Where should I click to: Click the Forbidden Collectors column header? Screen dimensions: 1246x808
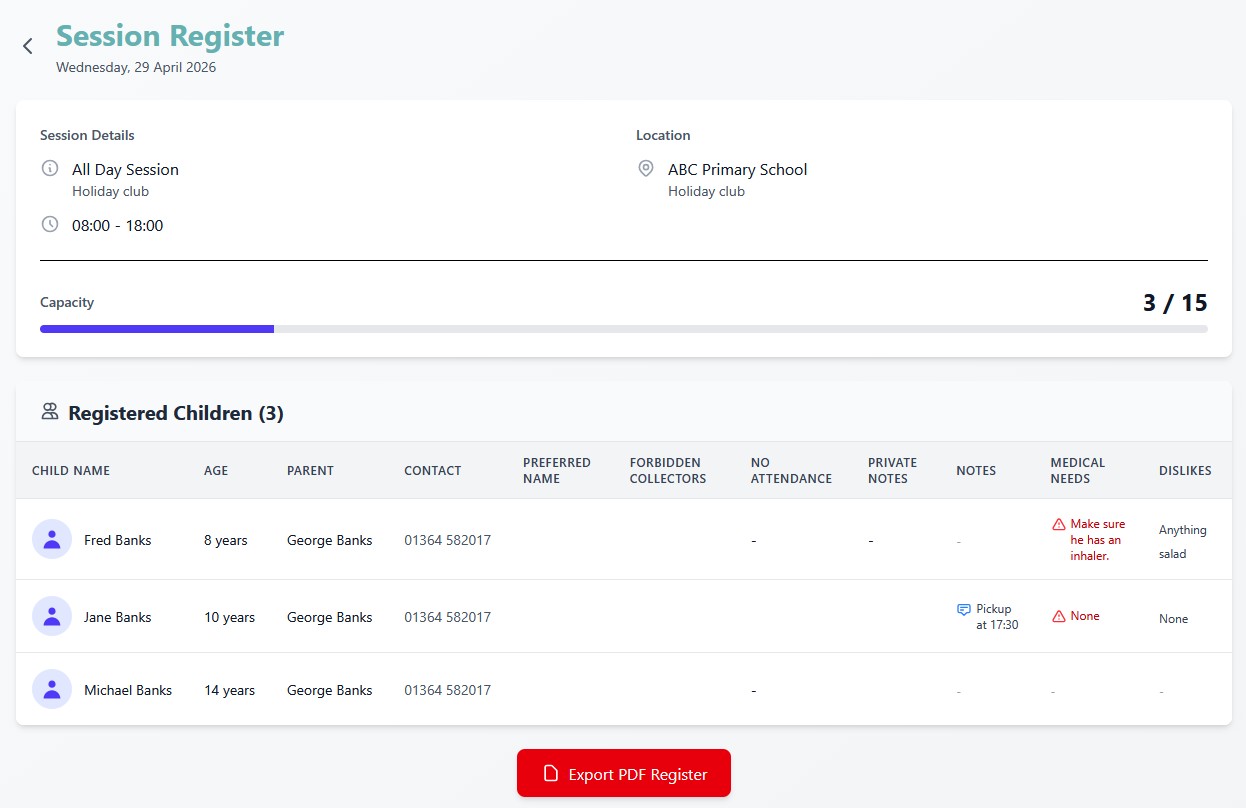point(667,470)
